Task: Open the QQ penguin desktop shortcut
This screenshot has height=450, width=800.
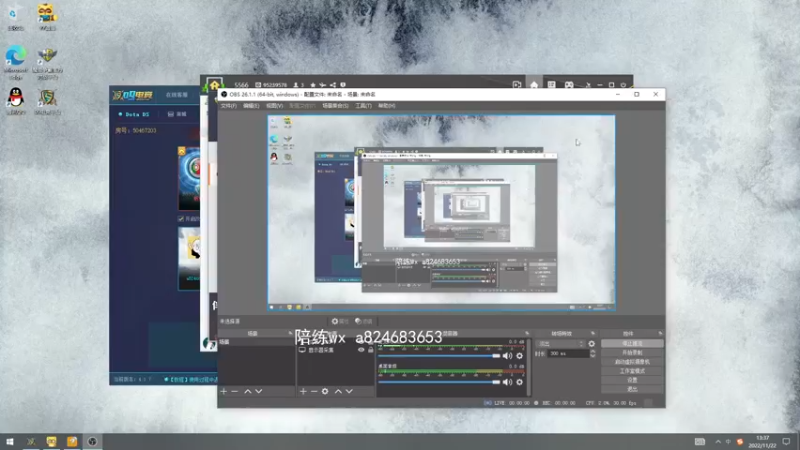Action: [16, 101]
